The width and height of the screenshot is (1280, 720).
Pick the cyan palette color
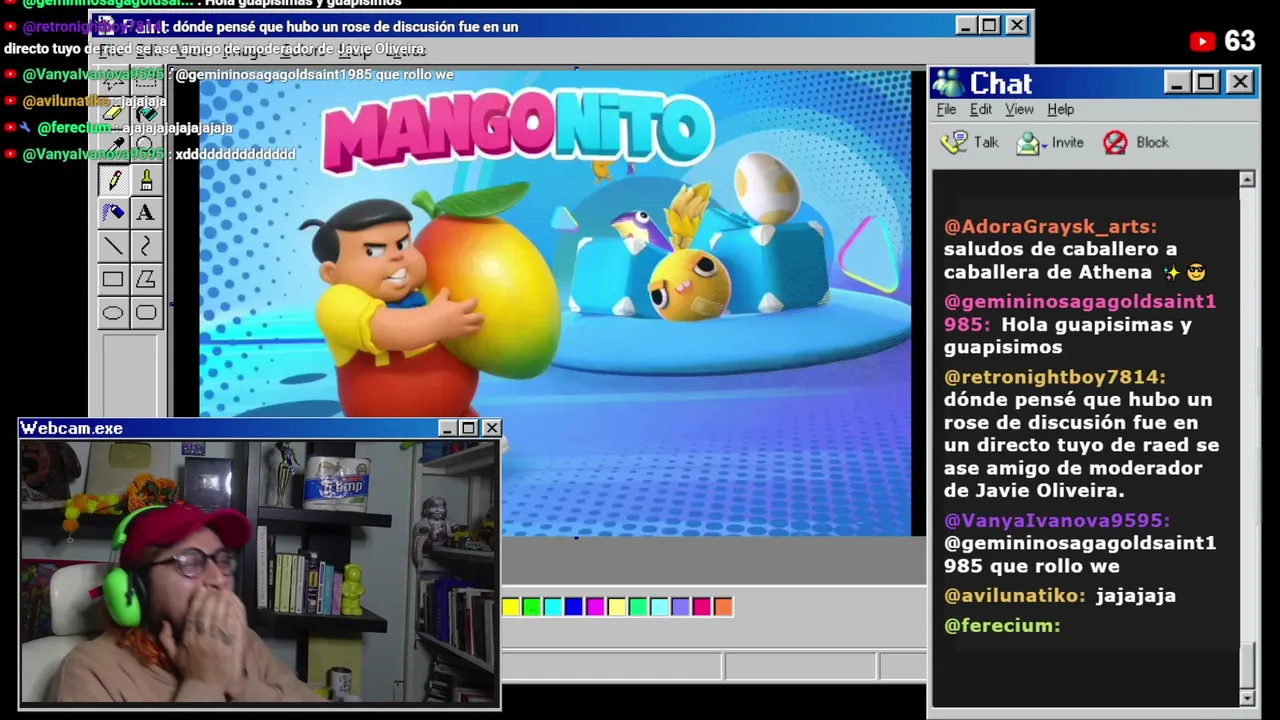553,606
